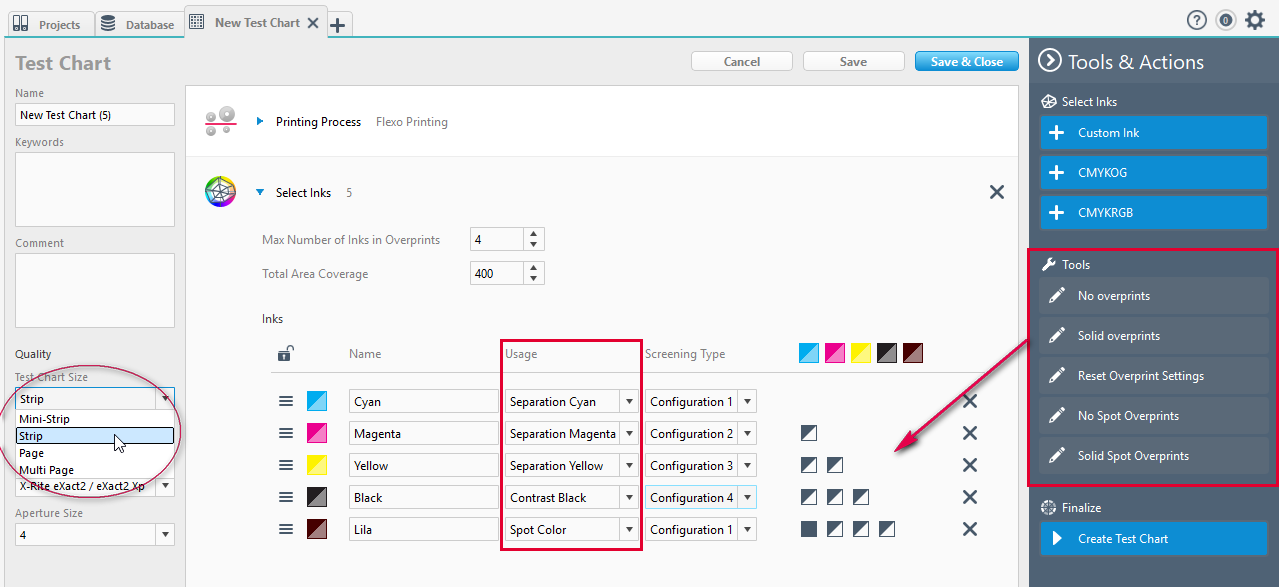The width and height of the screenshot is (1279, 587).
Task: Click the Yellow row drag handle
Action: 286,465
